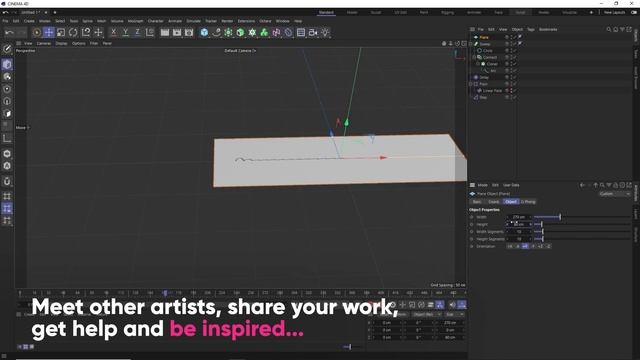Click the back arrow in Attribute Manager
Image resolution: width=640 pixels, height=360 pixels.
pos(582,185)
